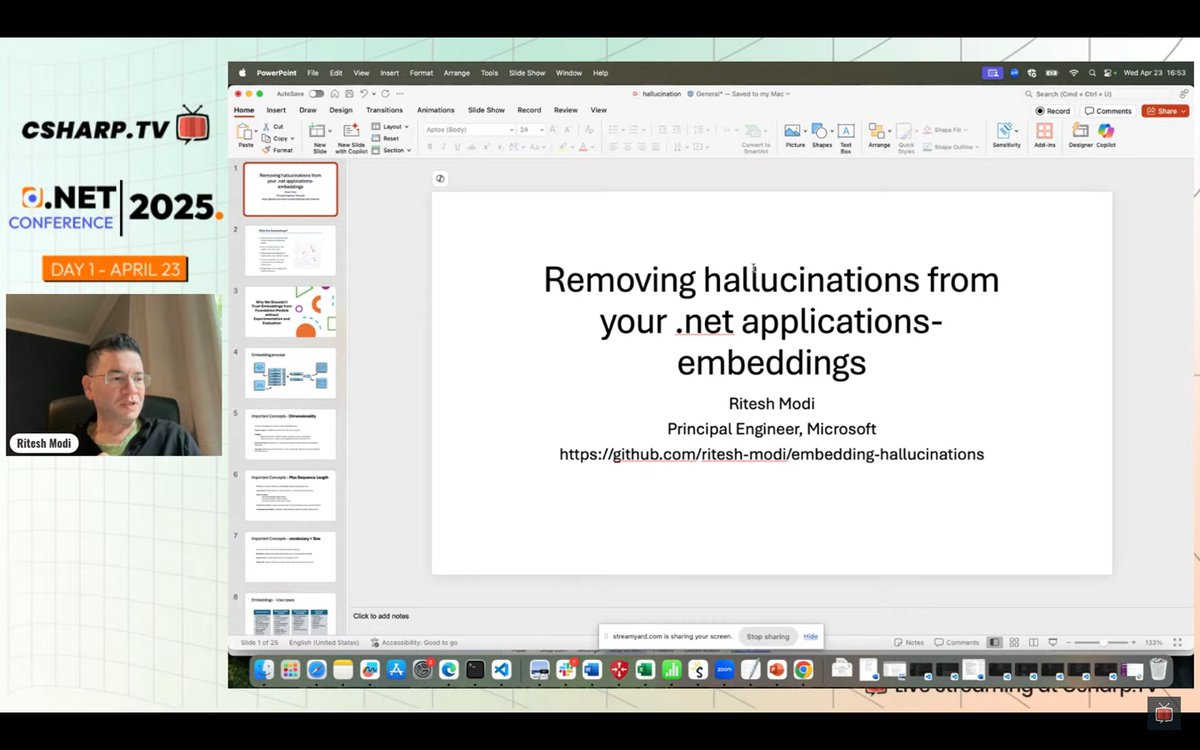Open the Animations tab
The image size is (1200, 750).
(435, 110)
